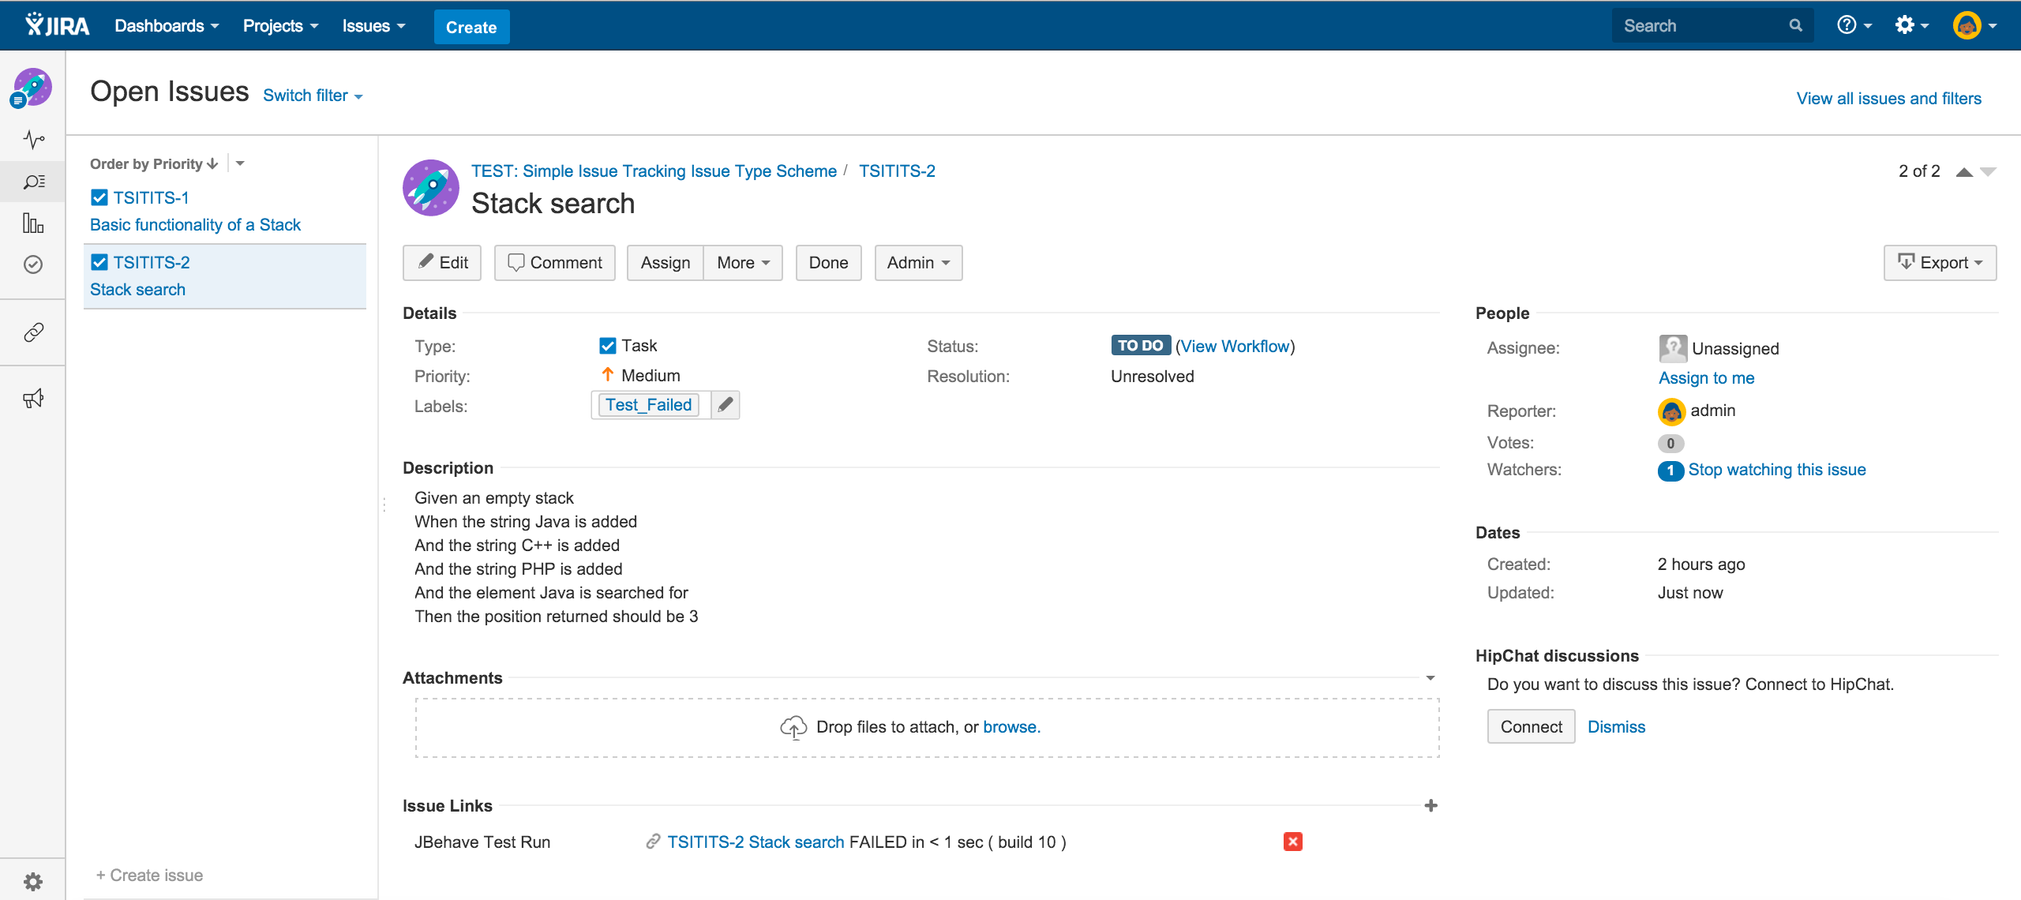Click the Task type icon in Details
The width and height of the screenshot is (2021, 900).
coord(607,346)
